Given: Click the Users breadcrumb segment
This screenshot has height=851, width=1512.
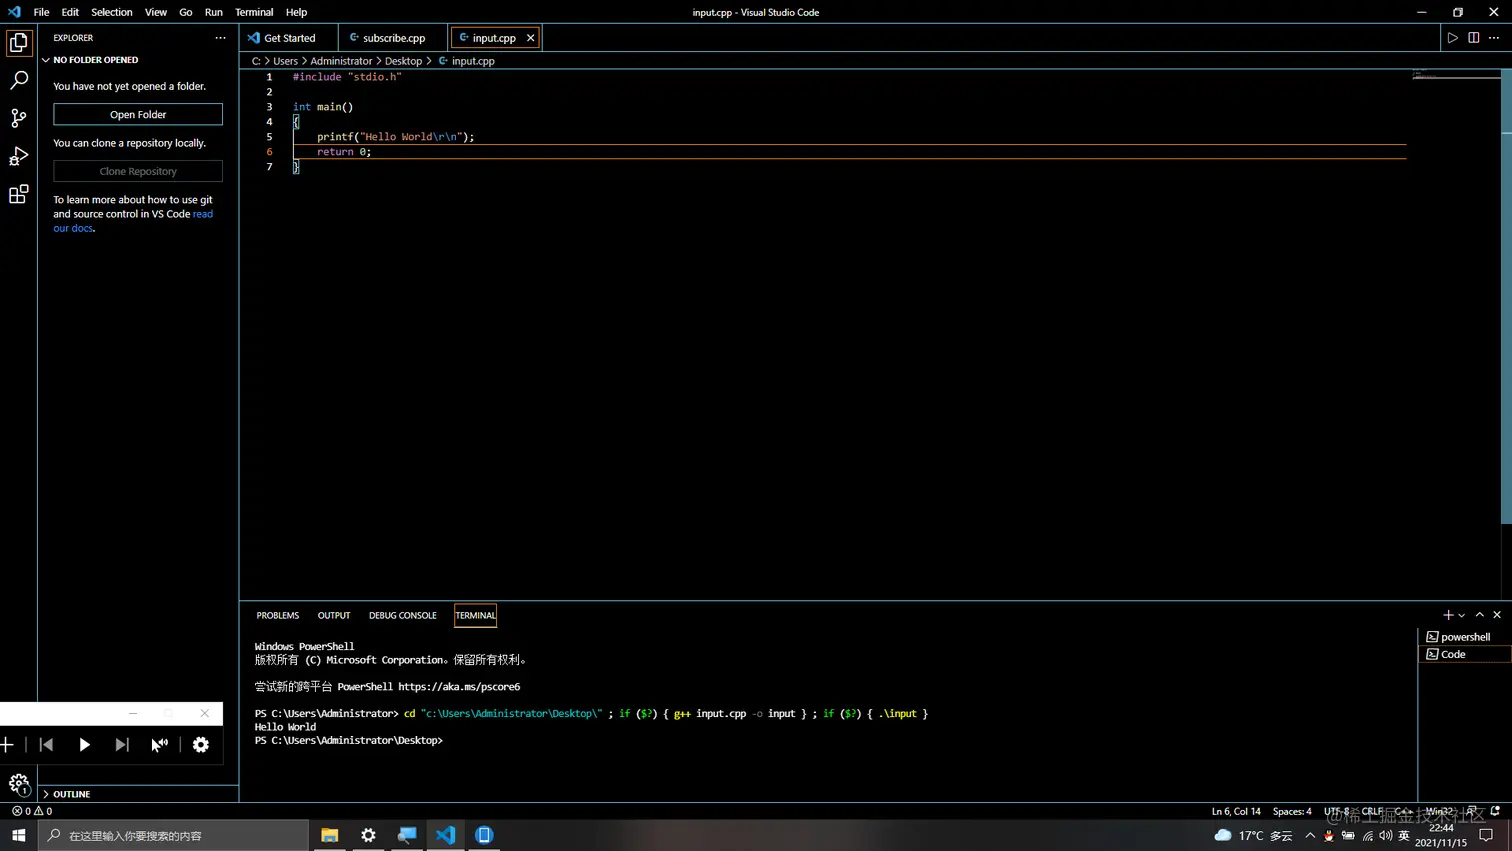Looking at the screenshot, I should click(286, 61).
